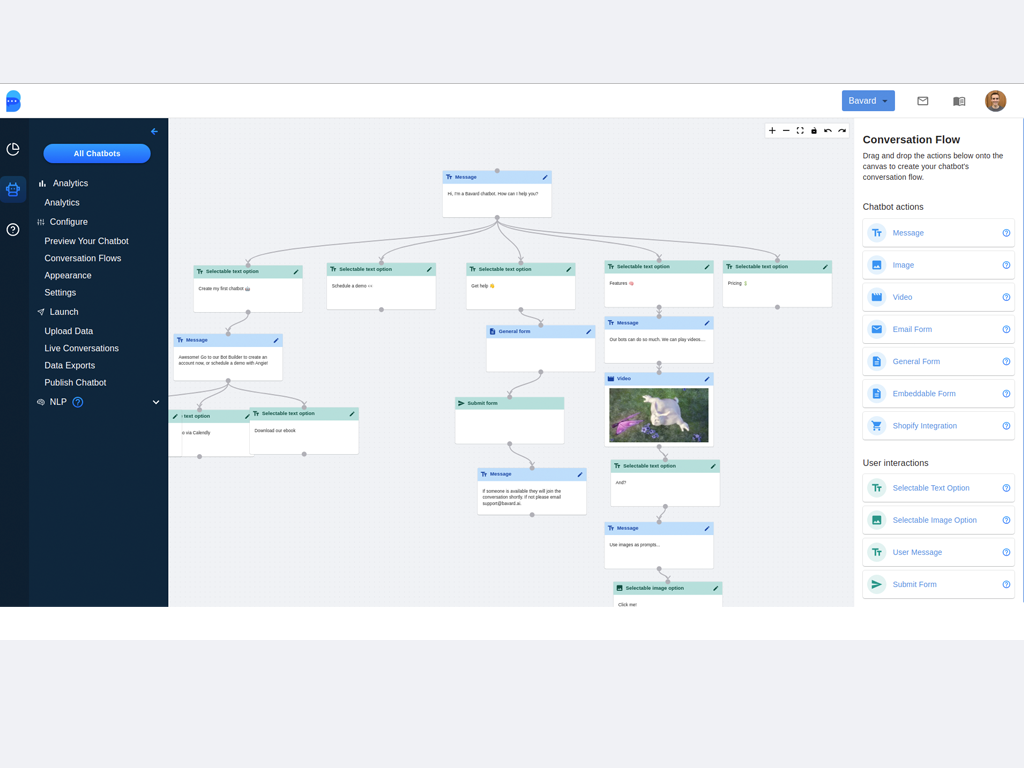Viewport: 1024px width, 768px height.
Task: Click the zoom in plus icon on canvas toolbar
Action: [772, 131]
